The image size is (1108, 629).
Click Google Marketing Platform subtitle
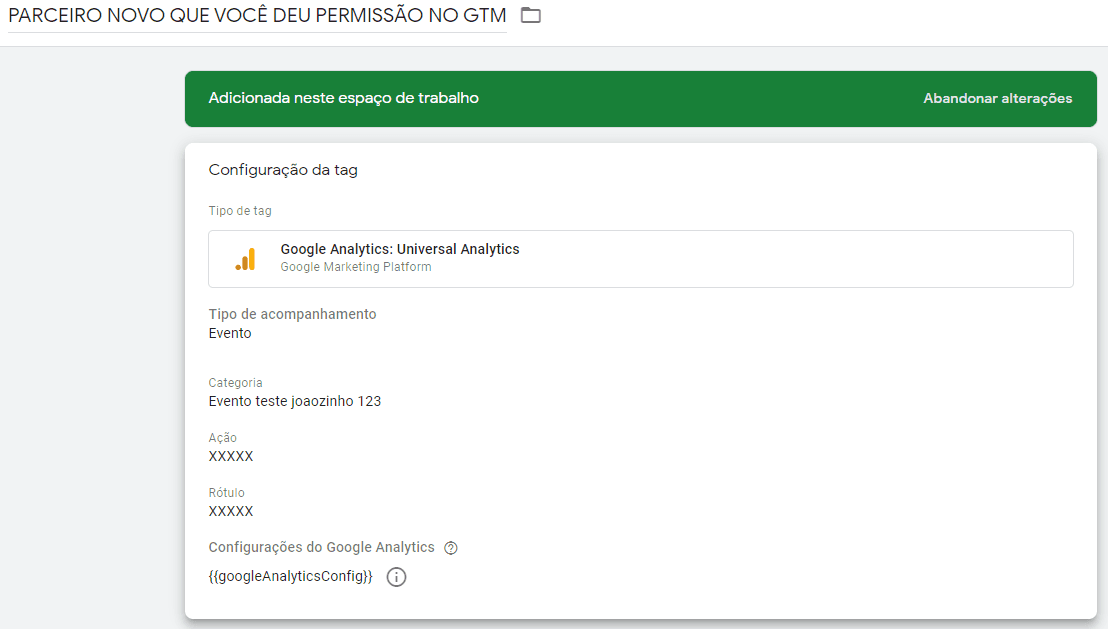point(355,266)
